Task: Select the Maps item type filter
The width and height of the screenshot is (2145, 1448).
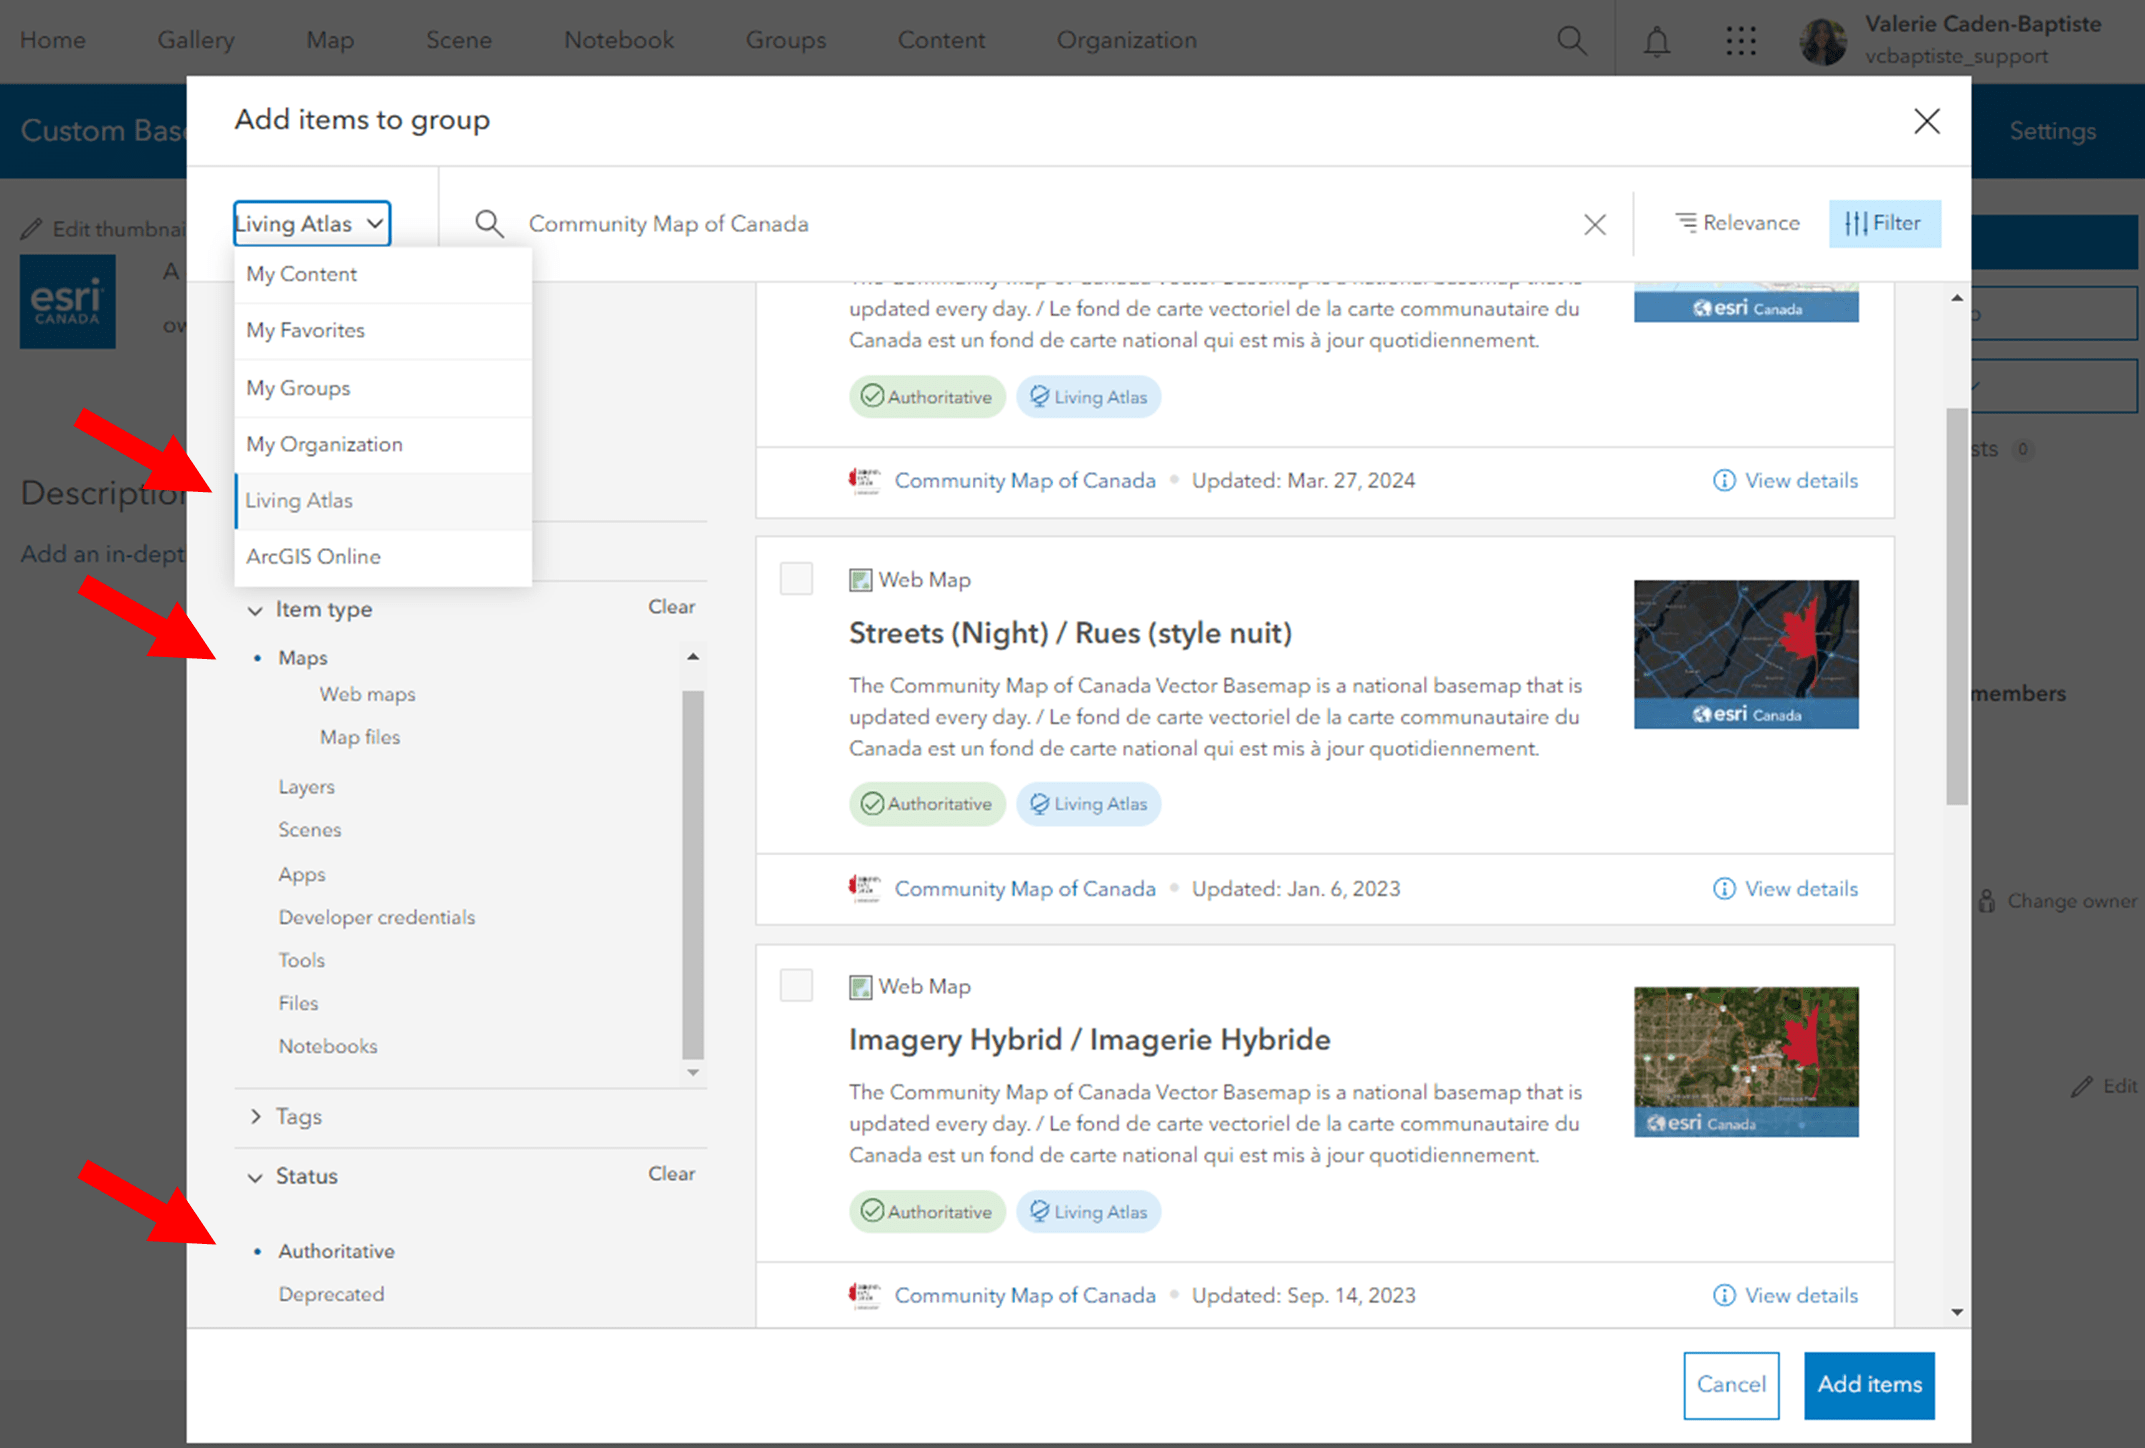Action: tap(303, 658)
